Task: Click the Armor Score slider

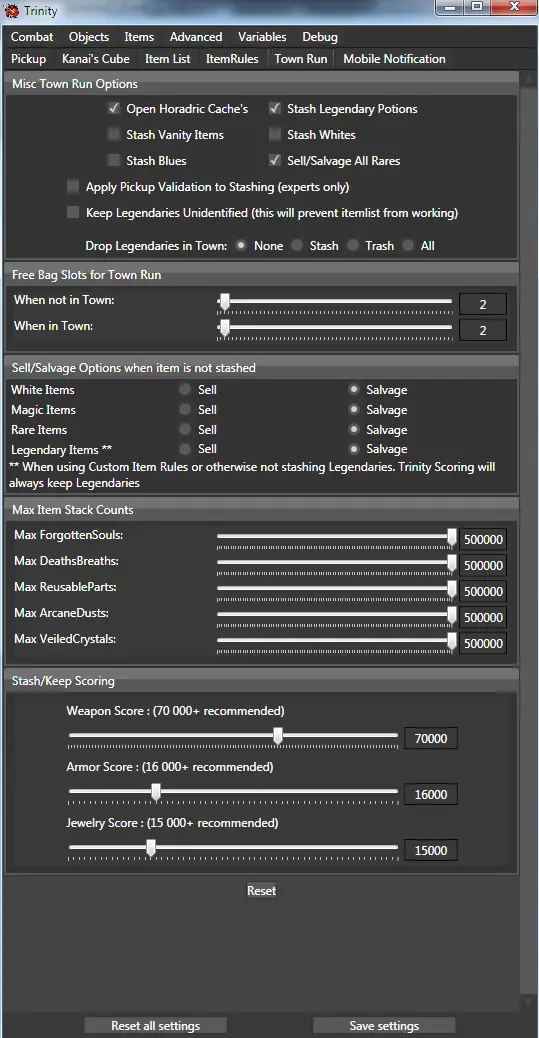Action: click(233, 793)
